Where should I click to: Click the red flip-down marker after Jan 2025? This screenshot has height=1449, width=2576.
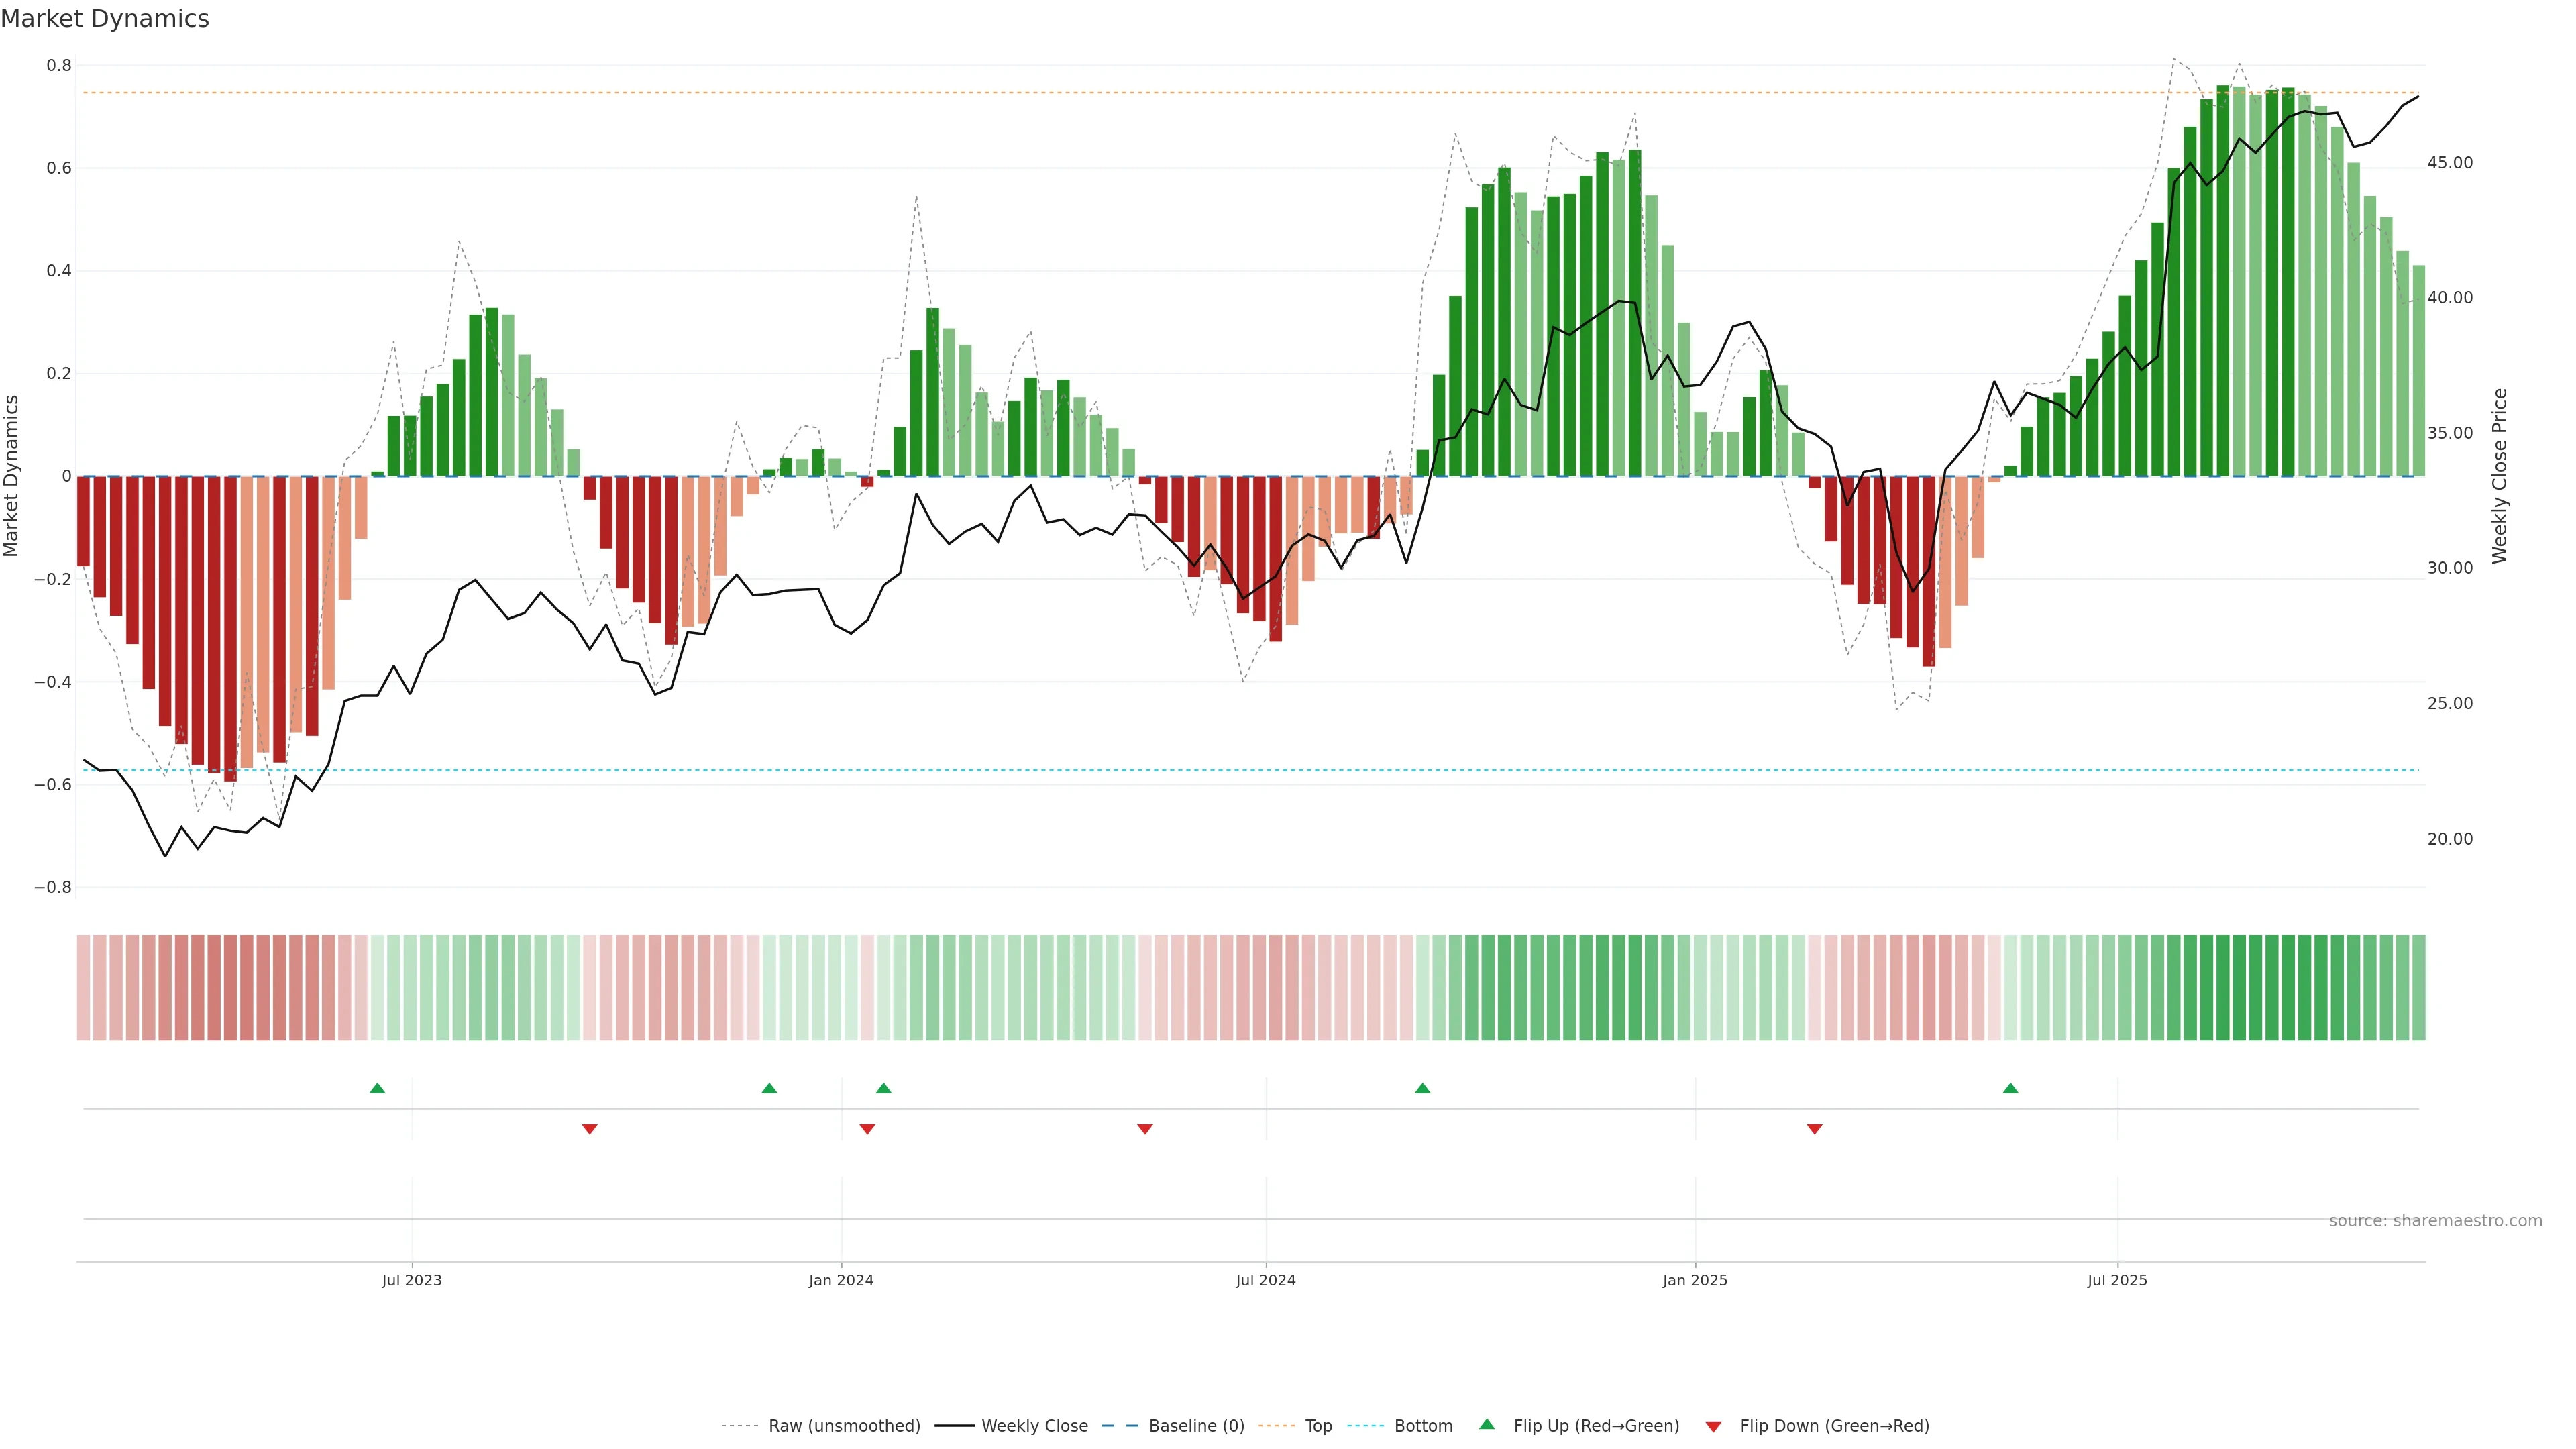point(1814,1129)
